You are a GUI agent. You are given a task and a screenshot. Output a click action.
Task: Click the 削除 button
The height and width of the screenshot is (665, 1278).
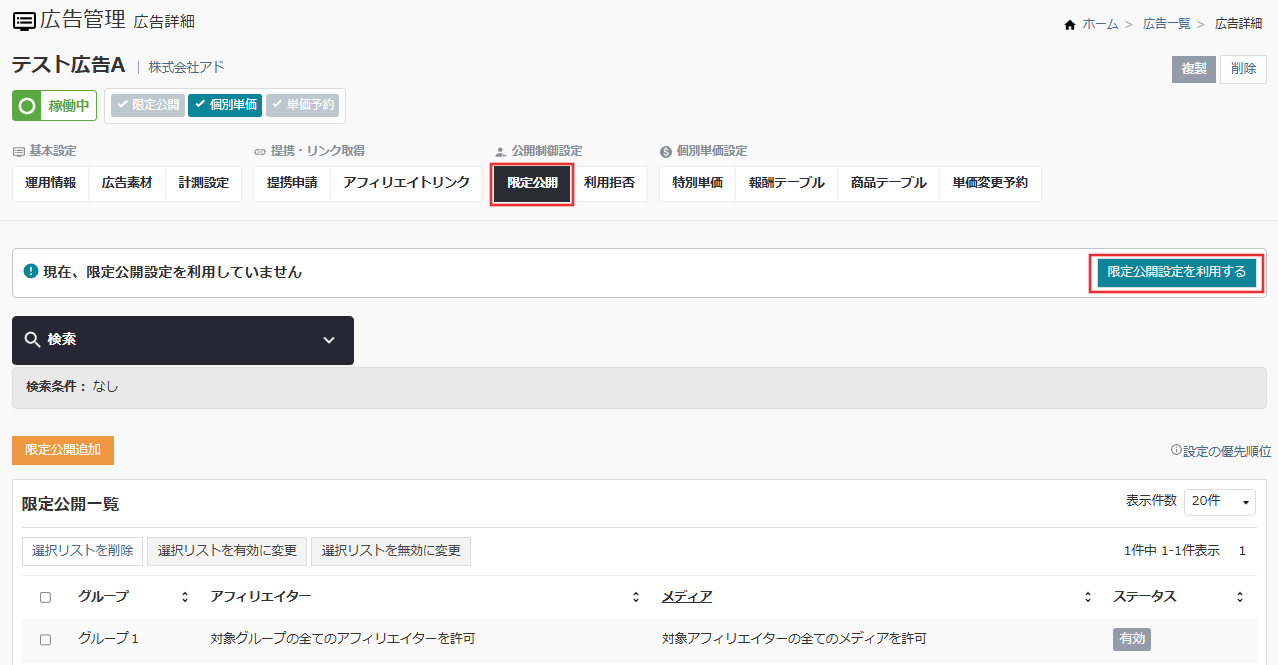pos(1243,69)
